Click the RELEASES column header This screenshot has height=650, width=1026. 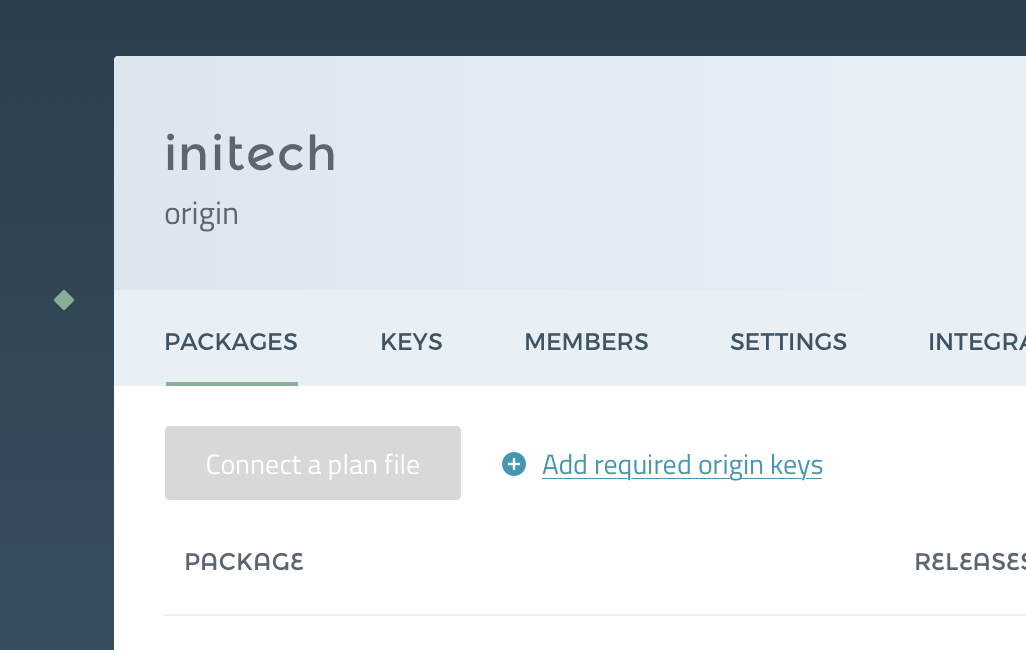coord(970,562)
